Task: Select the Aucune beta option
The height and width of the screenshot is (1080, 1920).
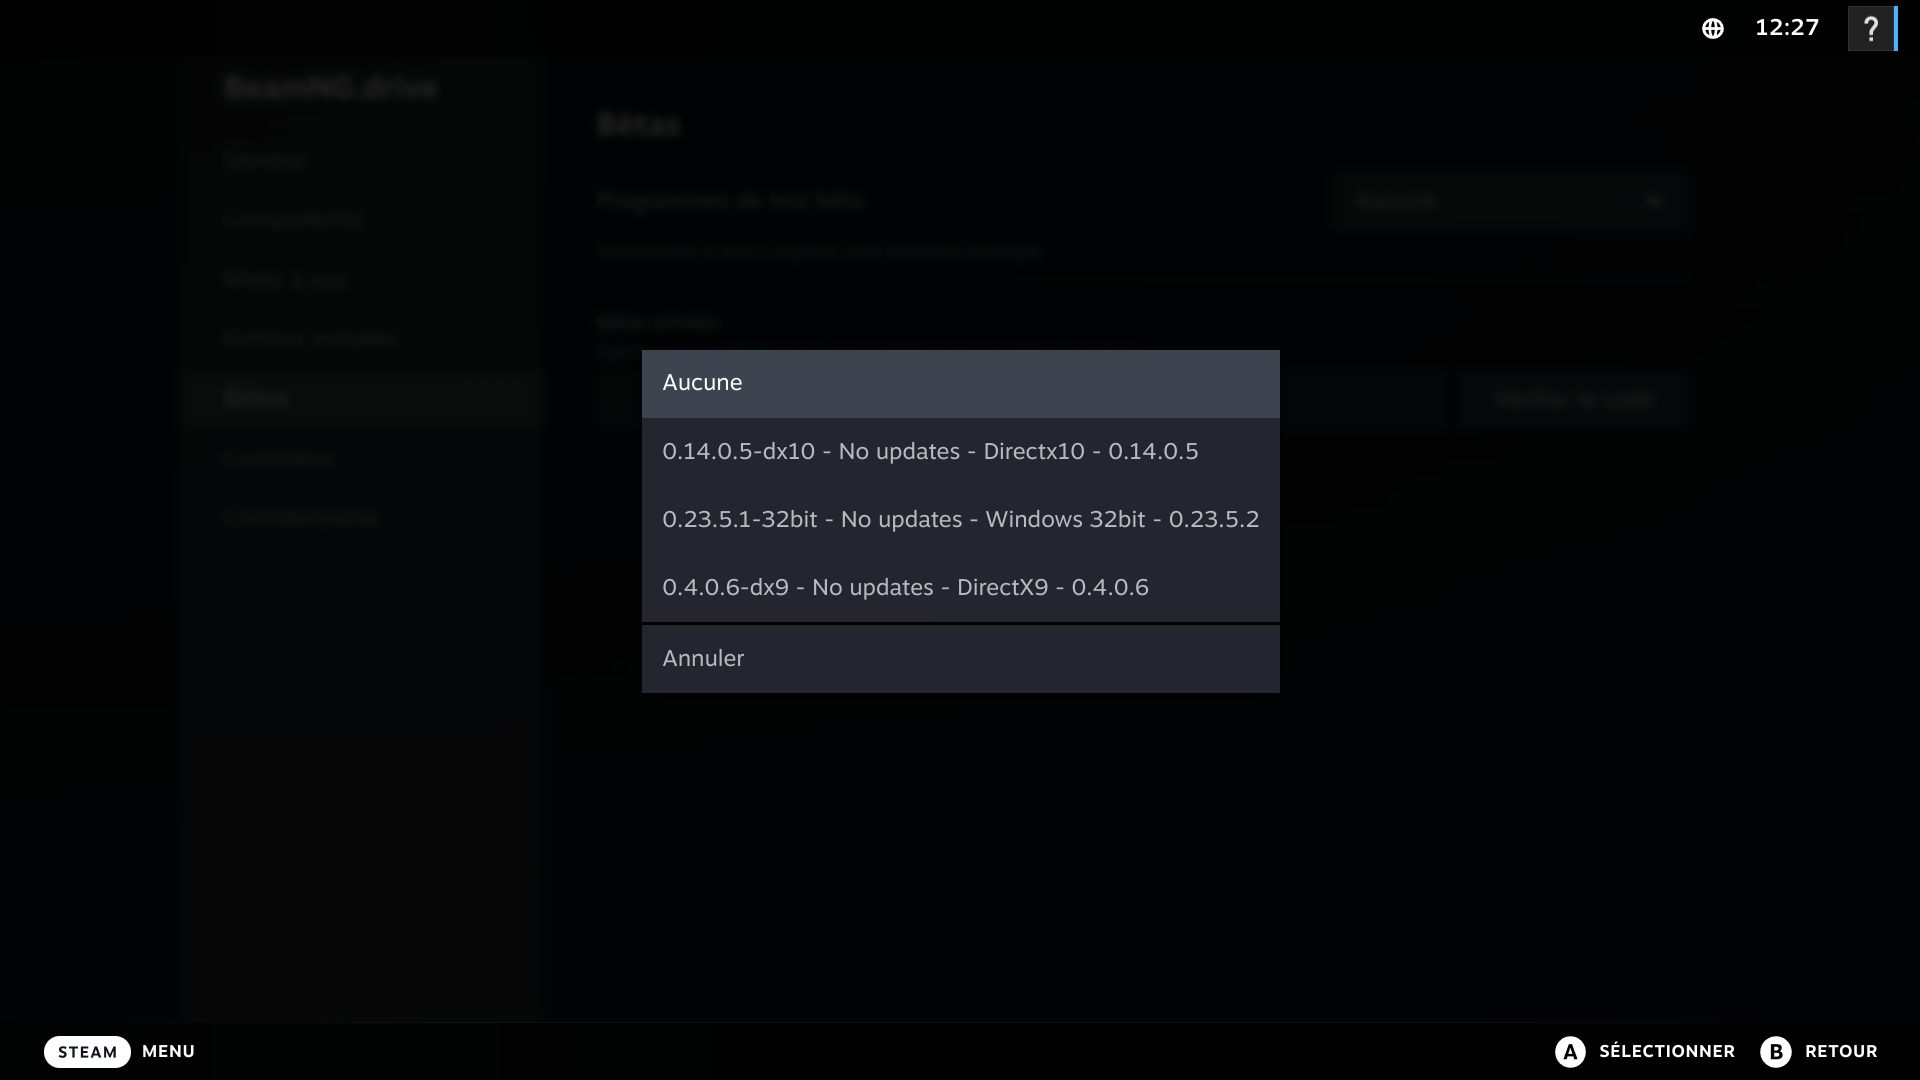Action: pyautogui.click(x=960, y=383)
